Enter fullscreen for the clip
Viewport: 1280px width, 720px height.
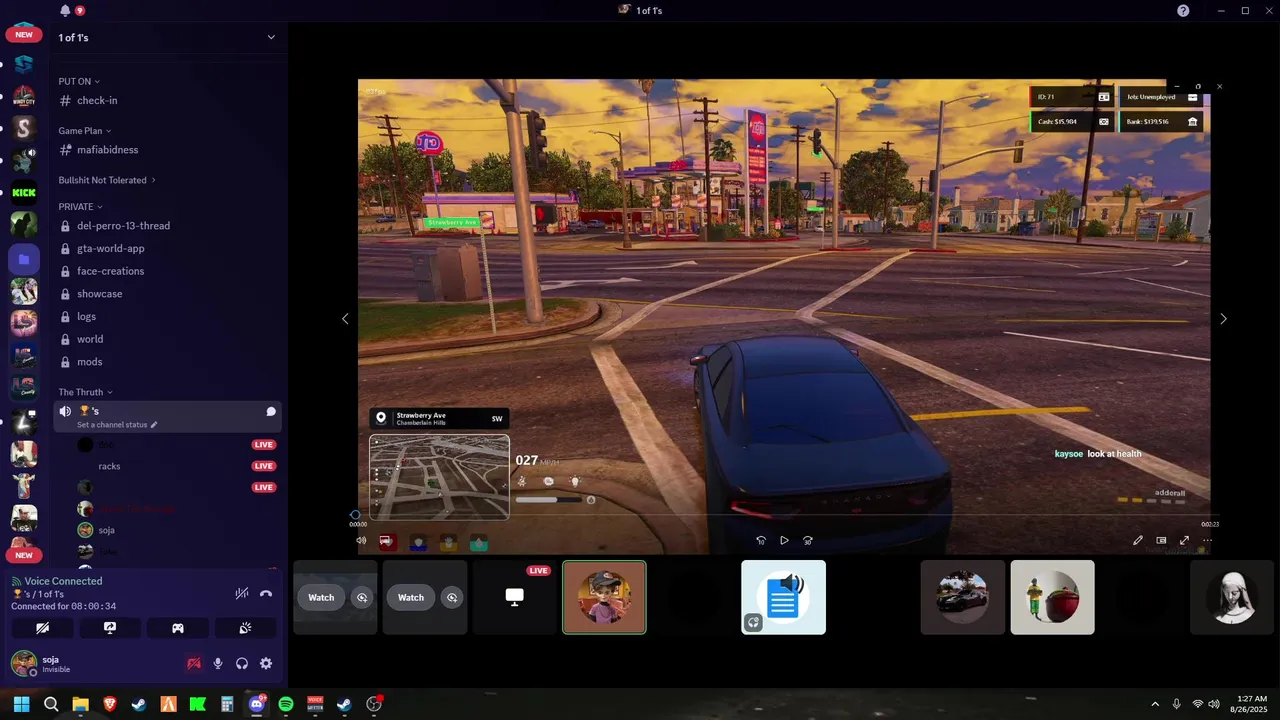1184,540
